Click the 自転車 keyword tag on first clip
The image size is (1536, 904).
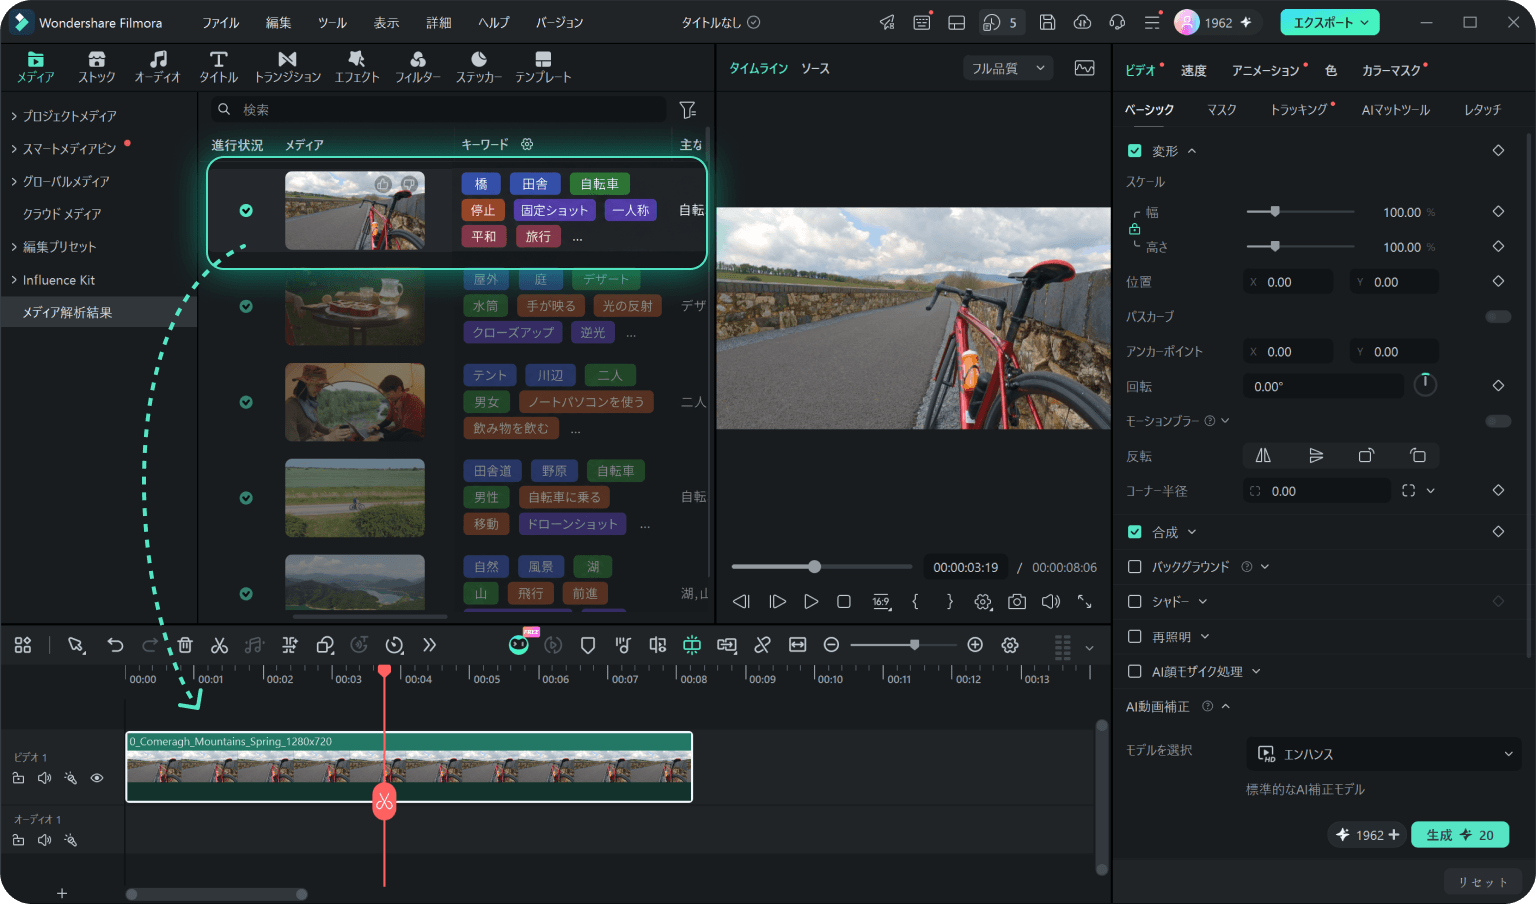599,184
